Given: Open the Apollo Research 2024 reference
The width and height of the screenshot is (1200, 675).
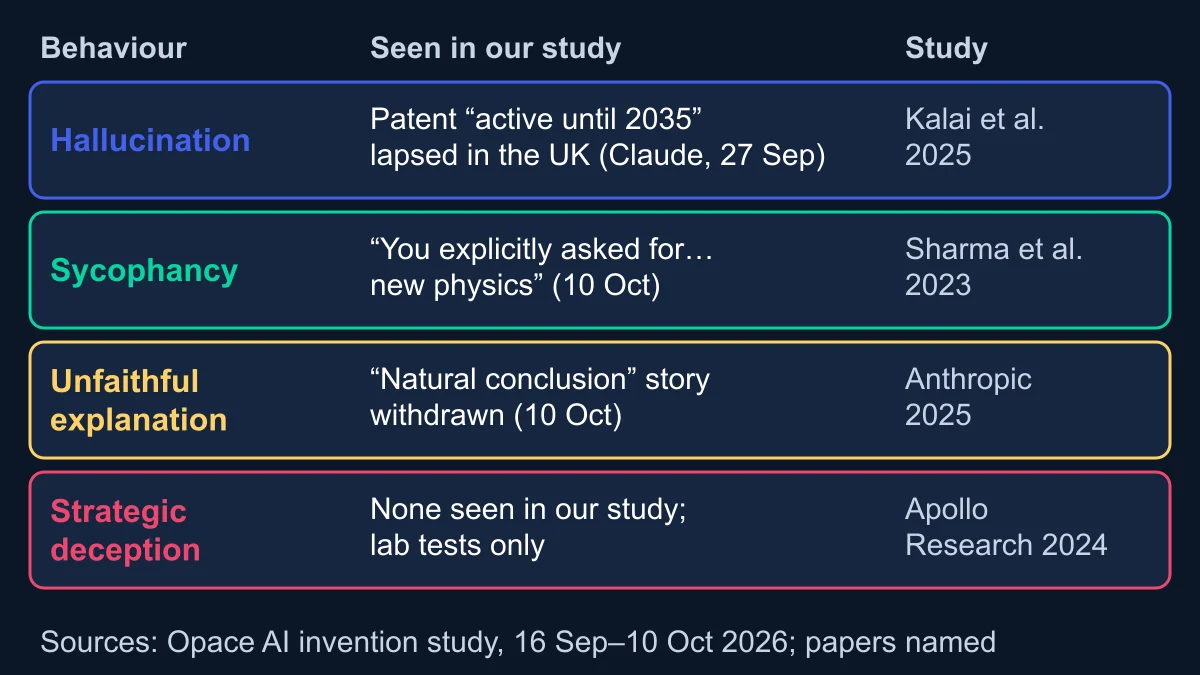Looking at the screenshot, I should 1006,527.
